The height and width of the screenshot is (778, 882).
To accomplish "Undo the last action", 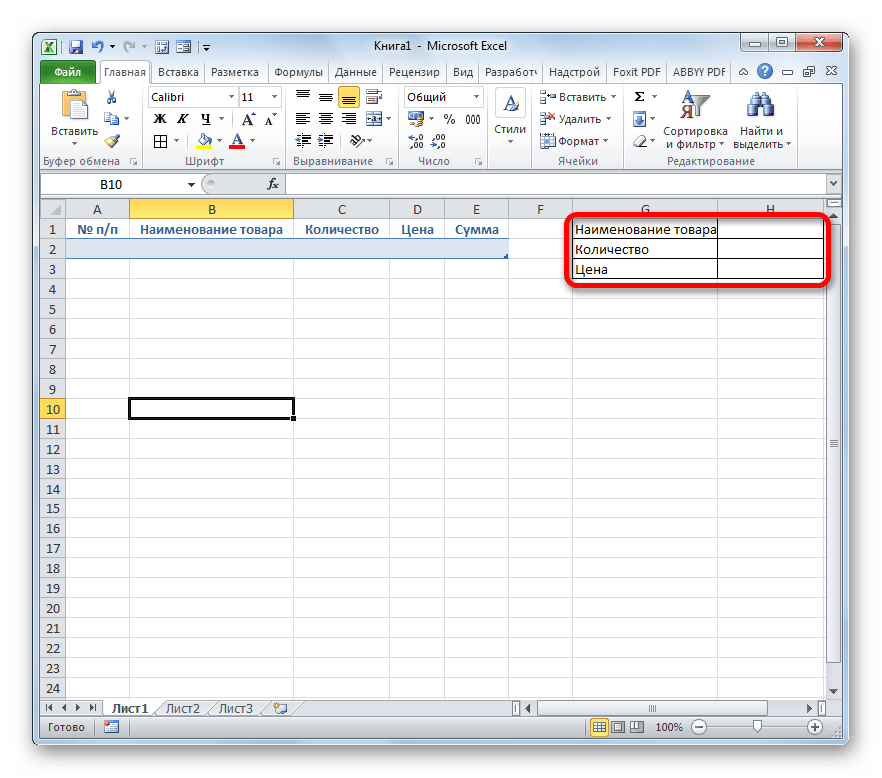I will coord(97,47).
